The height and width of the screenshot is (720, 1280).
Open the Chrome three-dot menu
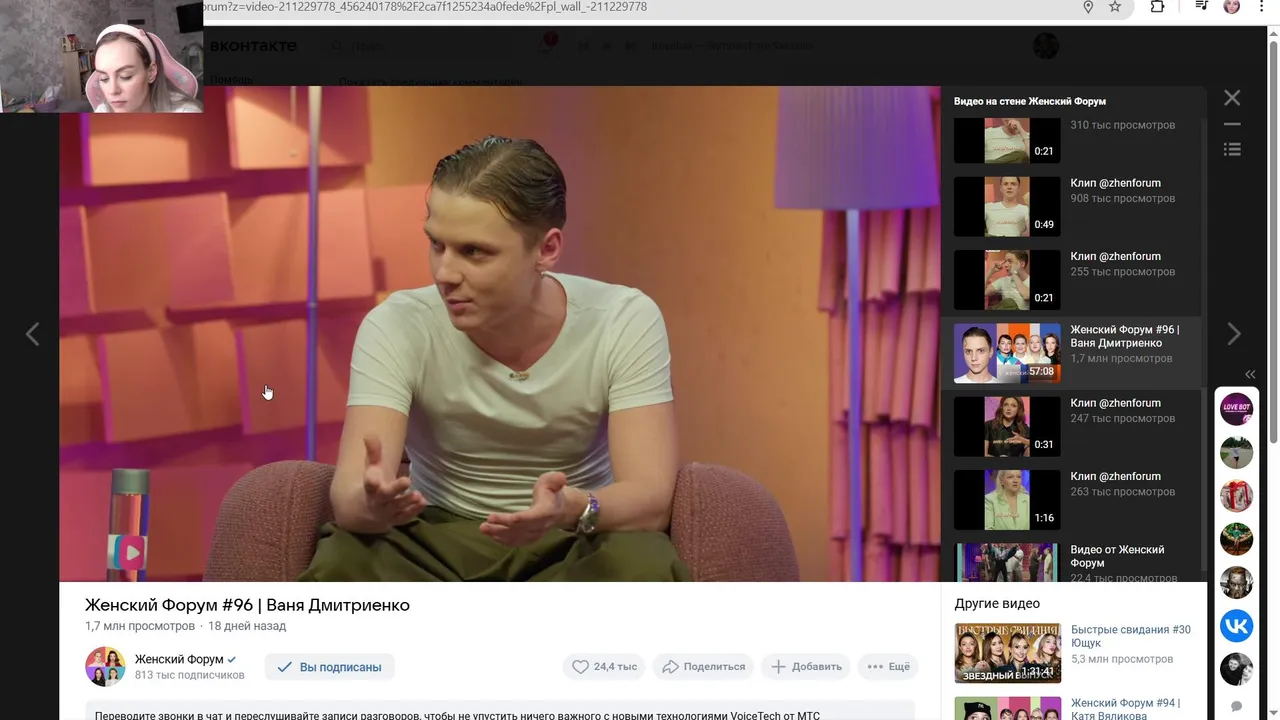[x=1261, y=7]
